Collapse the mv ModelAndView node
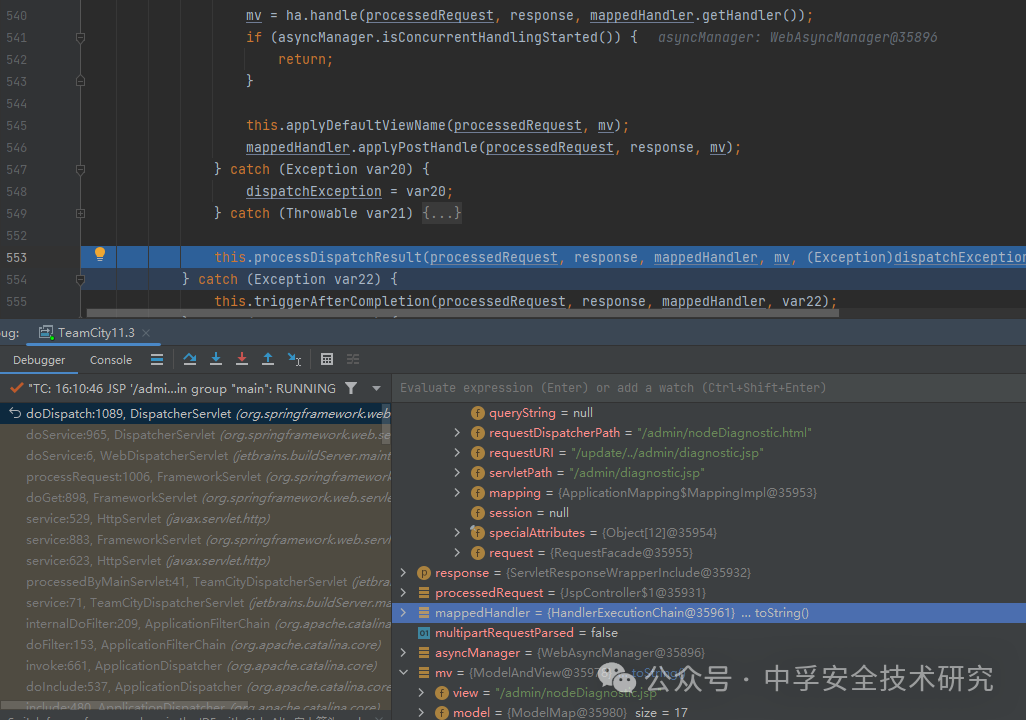 (x=403, y=673)
